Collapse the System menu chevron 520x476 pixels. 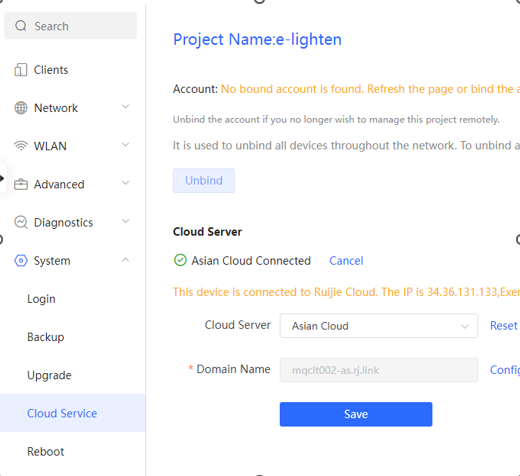tap(125, 260)
